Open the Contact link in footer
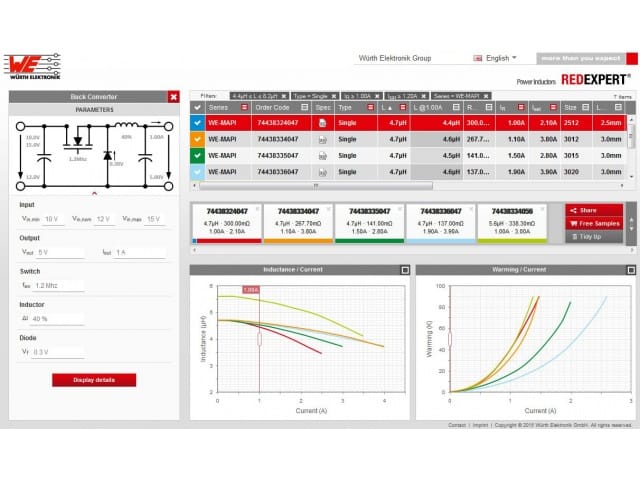 click(x=457, y=425)
